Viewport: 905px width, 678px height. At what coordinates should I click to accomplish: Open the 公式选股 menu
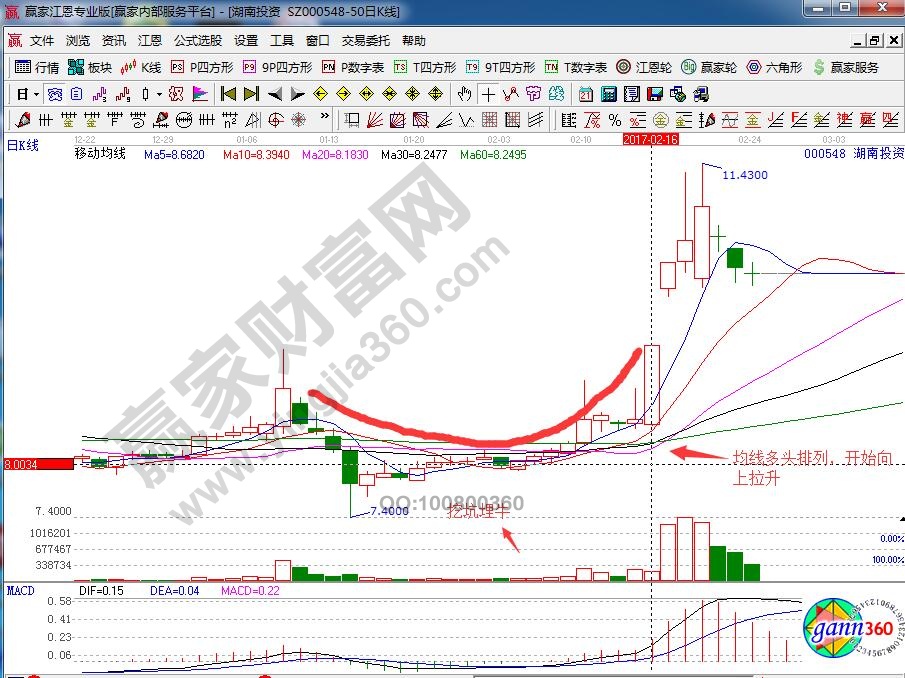point(198,41)
